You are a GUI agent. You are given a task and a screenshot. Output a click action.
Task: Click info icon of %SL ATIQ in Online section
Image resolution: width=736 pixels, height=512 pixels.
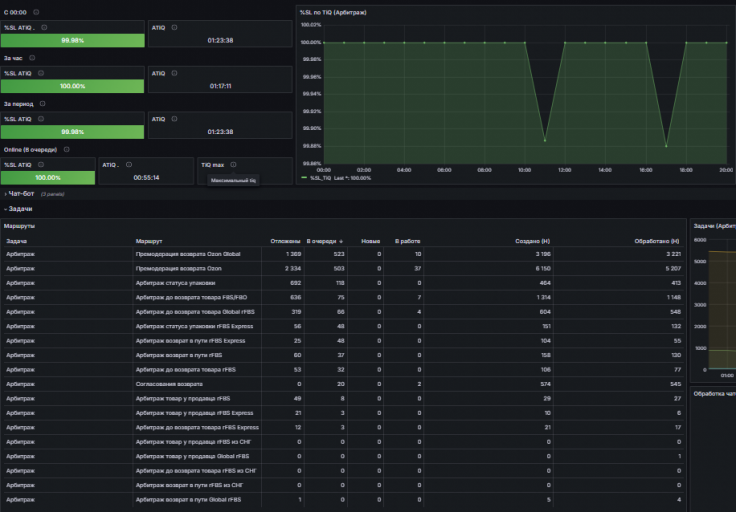(x=41, y=165)
